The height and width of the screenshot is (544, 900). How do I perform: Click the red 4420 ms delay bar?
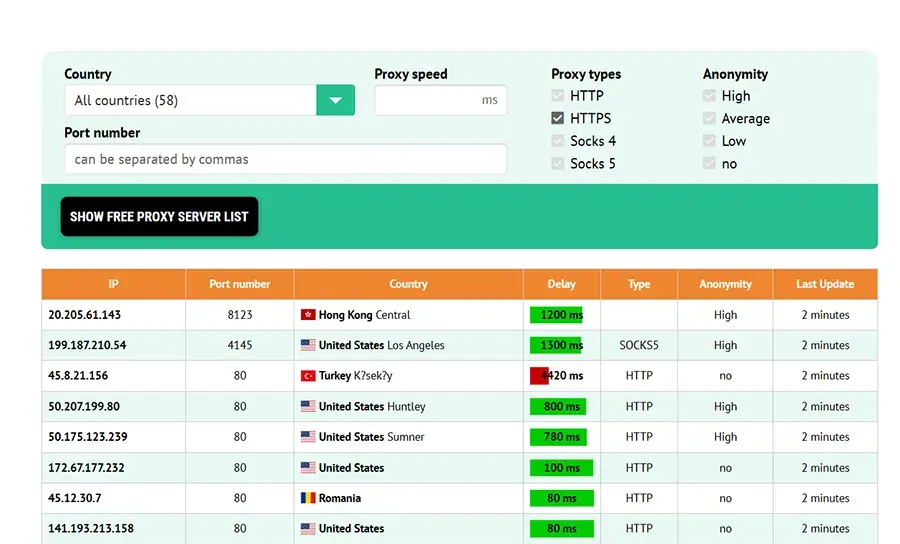coord(540,376)
